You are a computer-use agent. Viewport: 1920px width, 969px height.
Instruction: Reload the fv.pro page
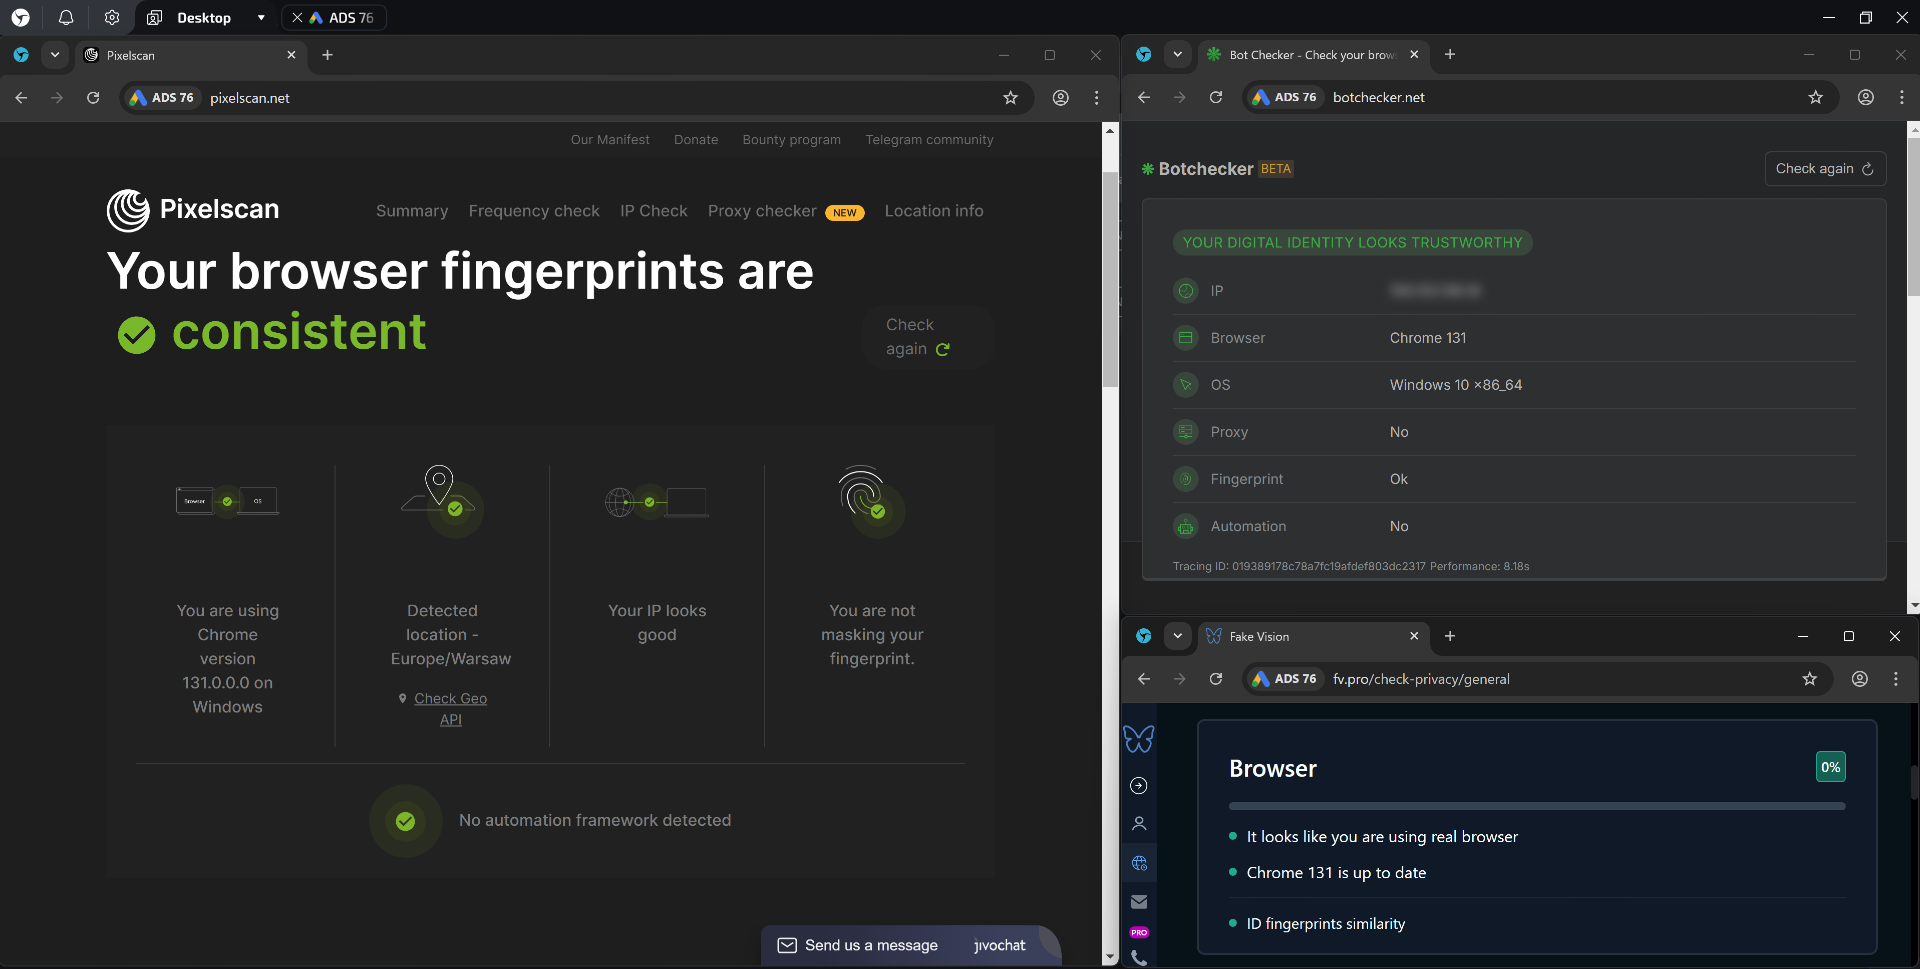[x=1216, y=679]
